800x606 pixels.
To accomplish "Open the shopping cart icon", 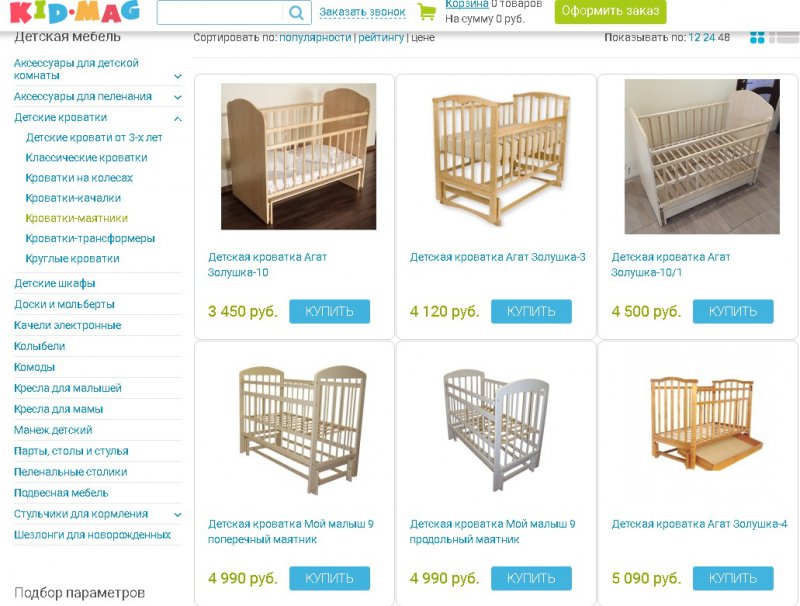I will [x=427, y=12].
